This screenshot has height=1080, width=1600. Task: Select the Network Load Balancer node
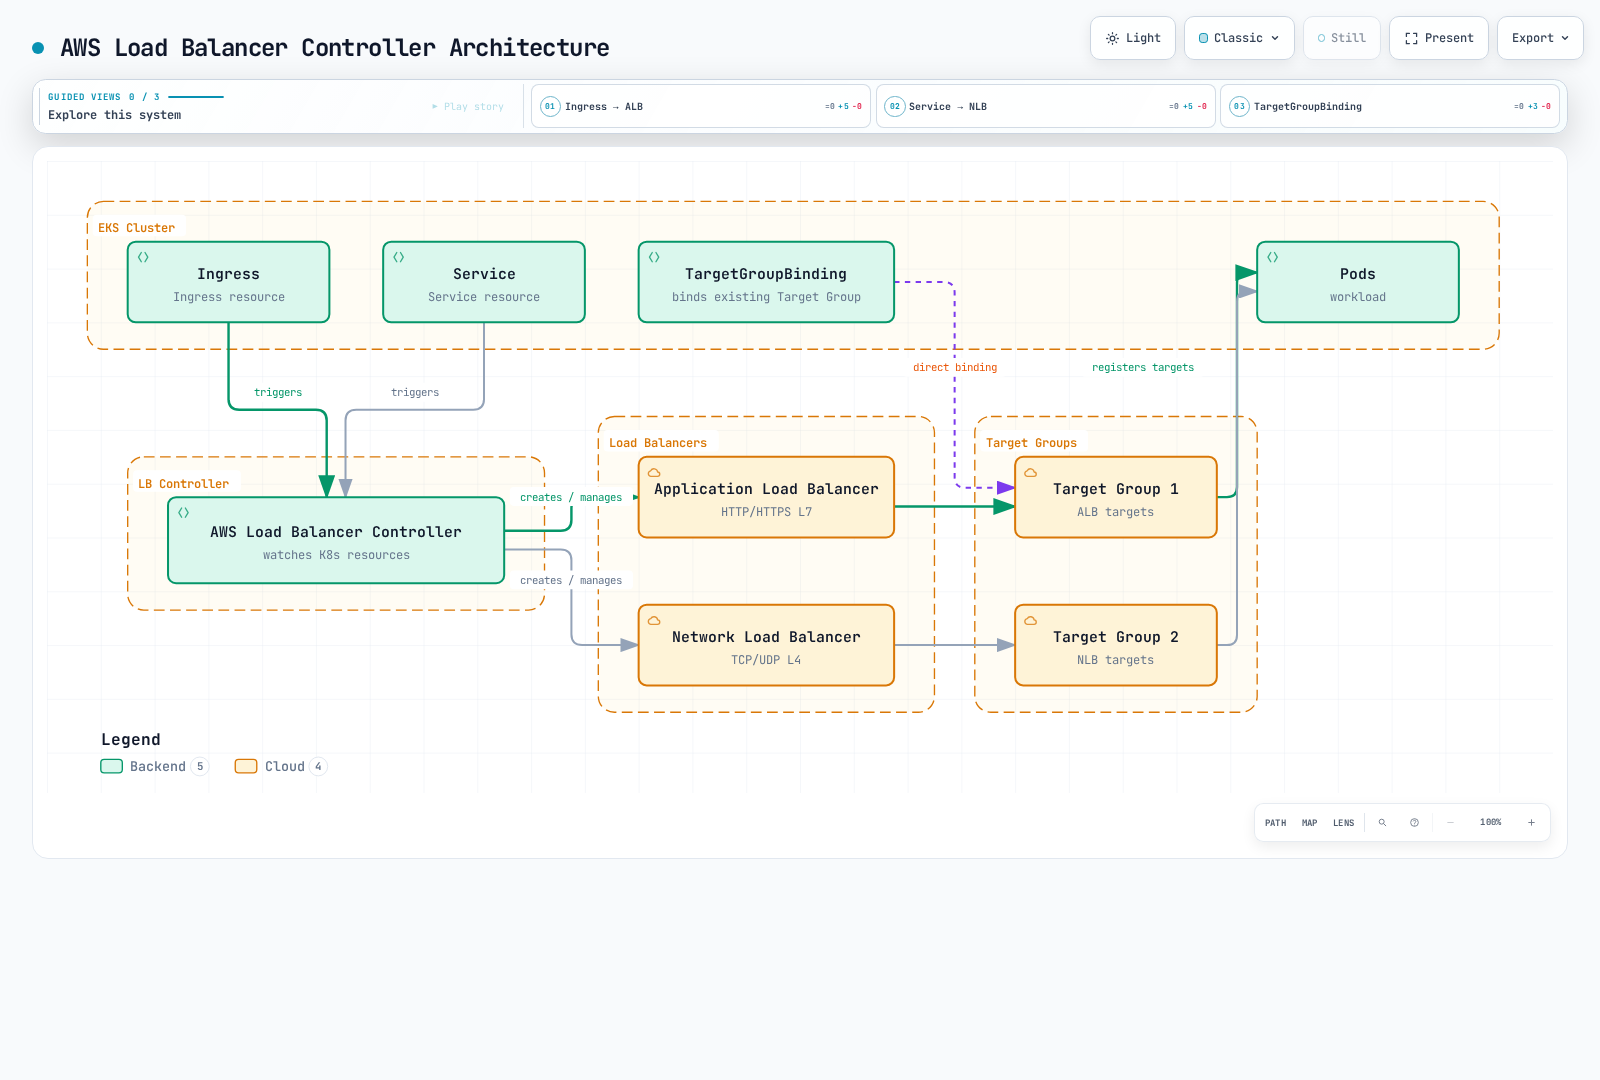[x=766, y=645]
